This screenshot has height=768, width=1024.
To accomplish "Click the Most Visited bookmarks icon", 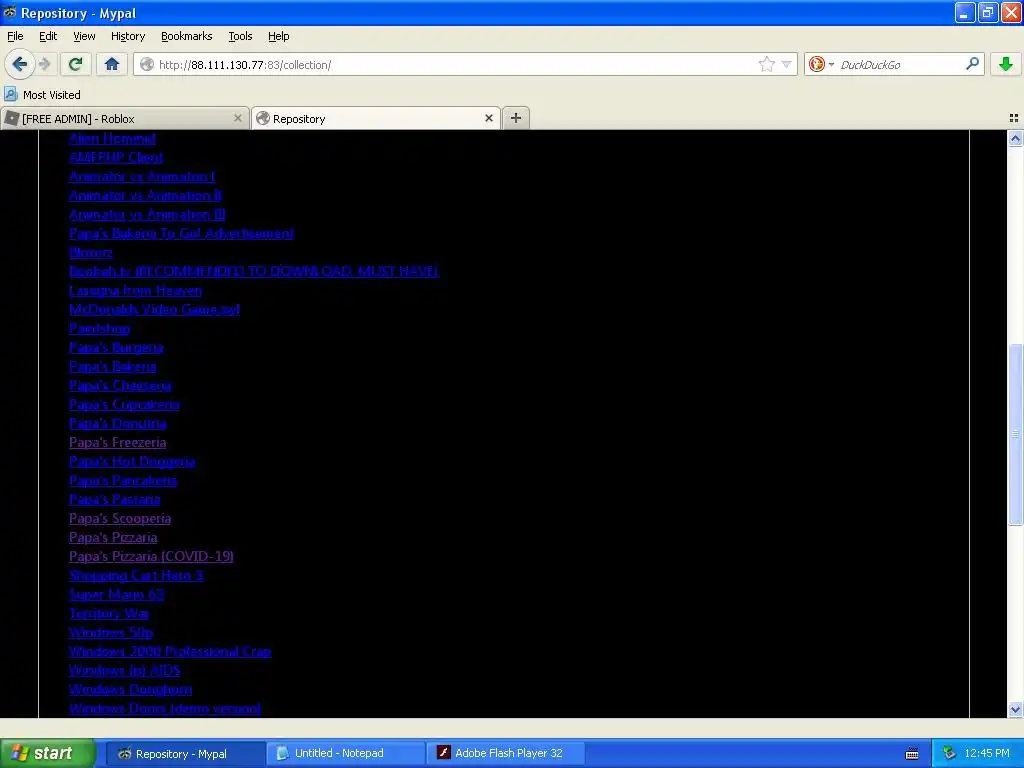I will click(10, 94).
